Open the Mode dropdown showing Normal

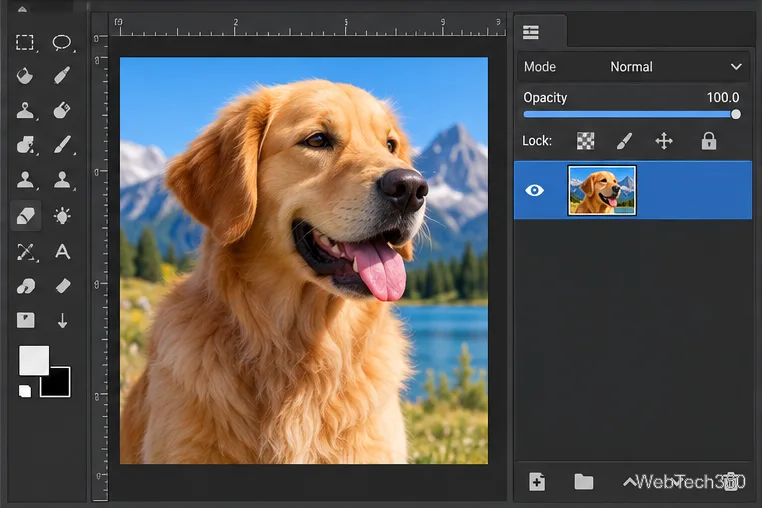634,67
